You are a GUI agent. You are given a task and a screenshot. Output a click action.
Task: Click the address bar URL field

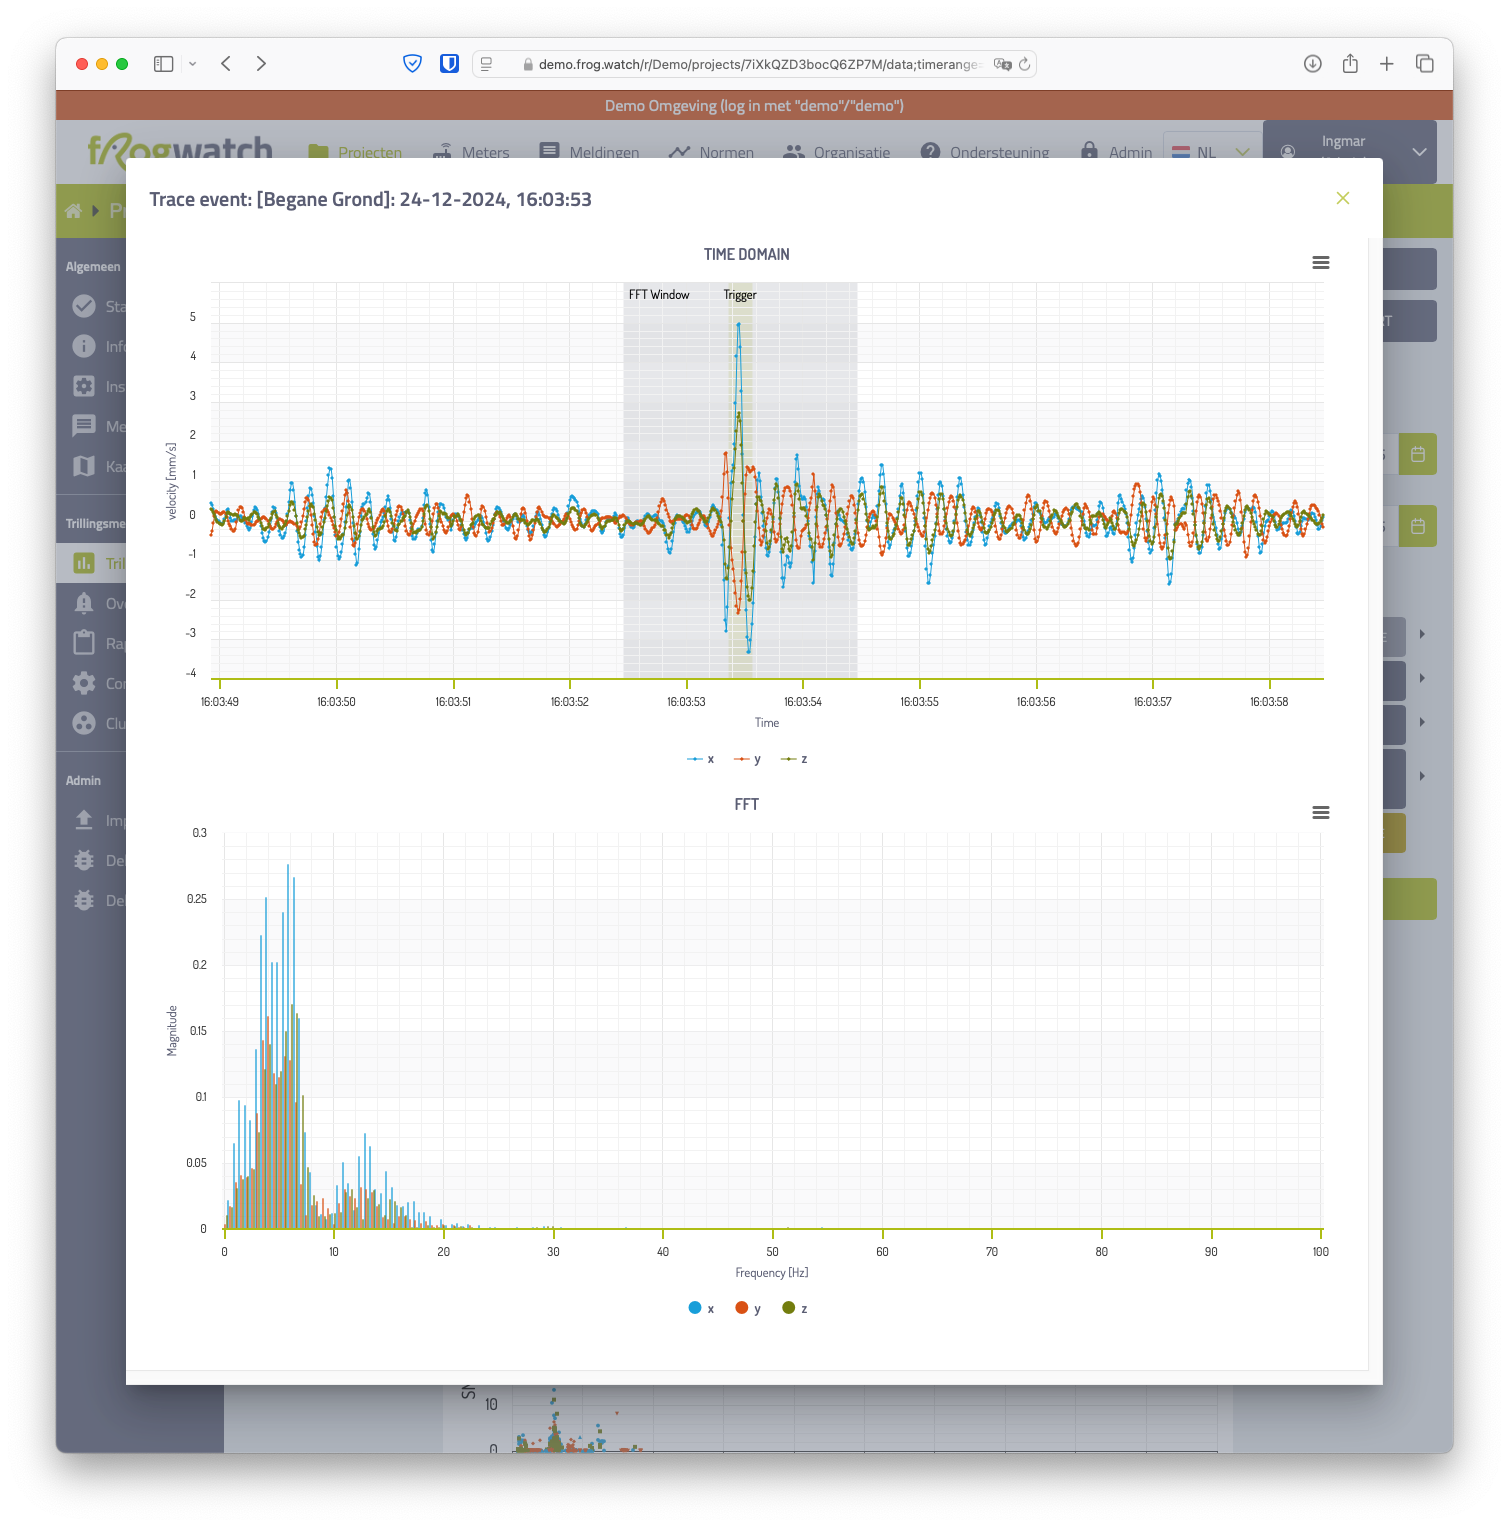click(x=754, y=64)
